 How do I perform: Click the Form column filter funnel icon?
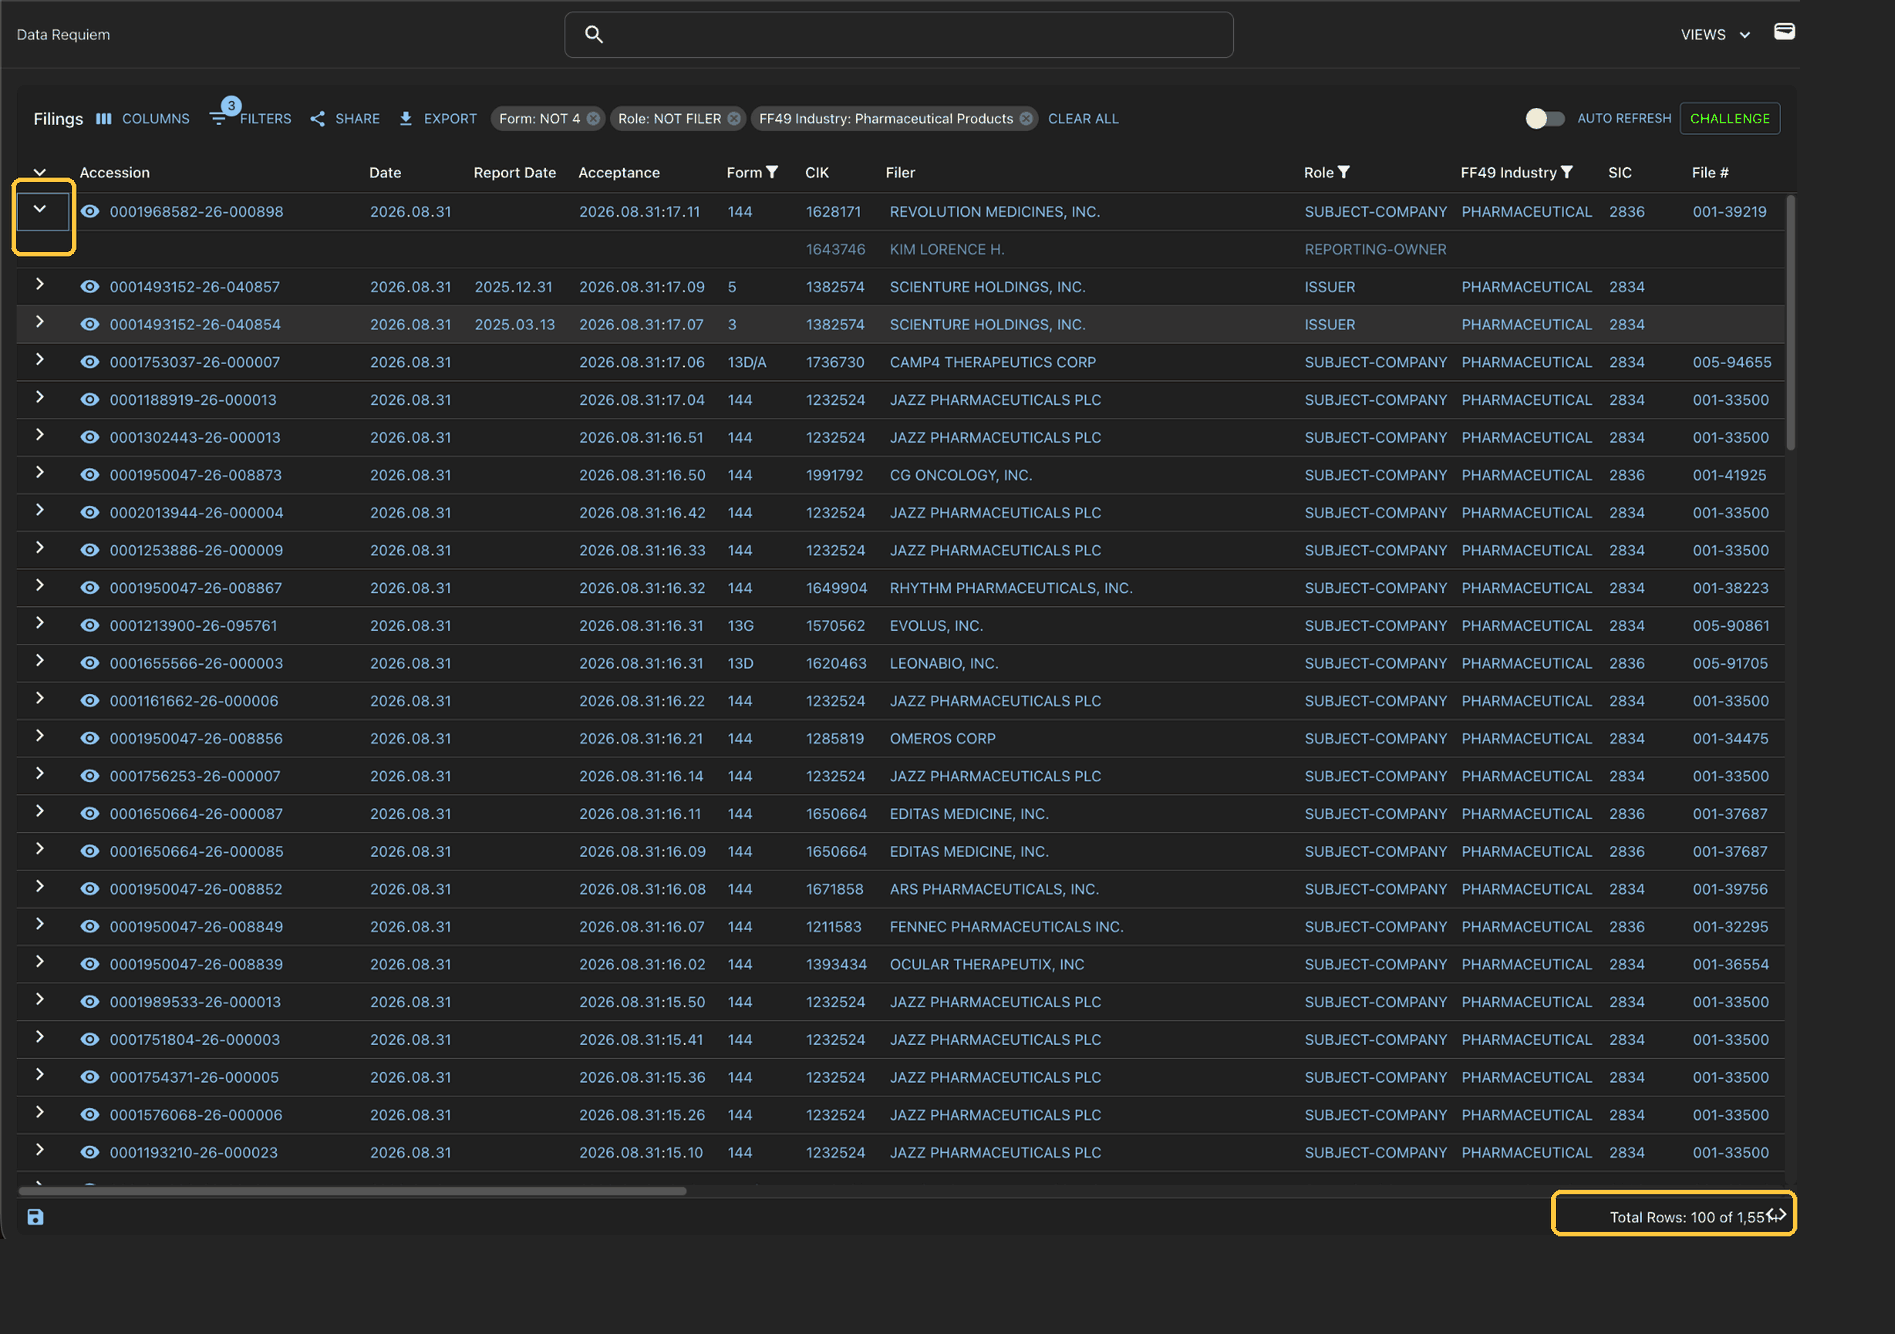click(772, 172)
